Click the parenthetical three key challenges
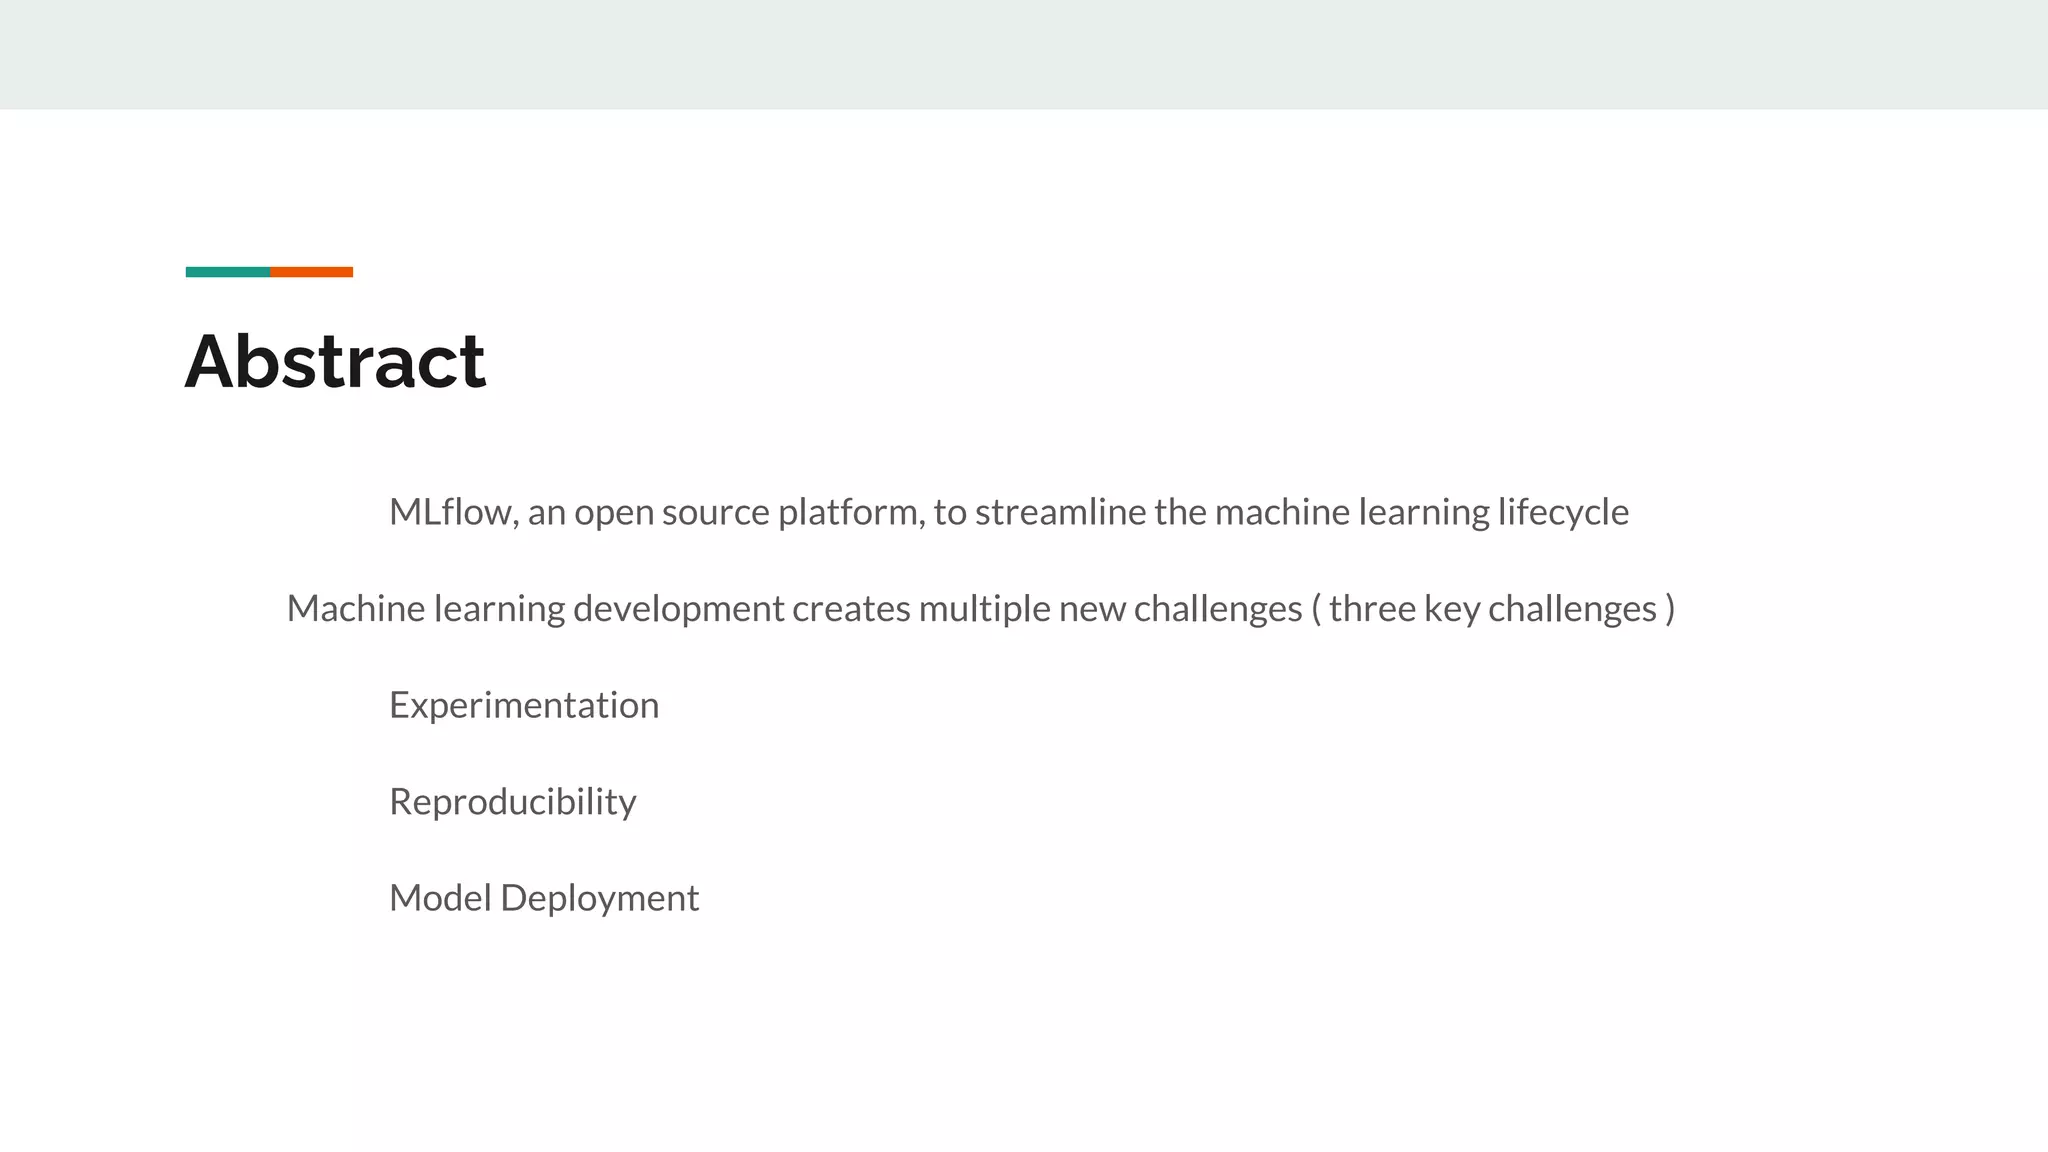The width and height of the screenshot is (2048, 1152). pyautogui.click(x=1493, y=609)
